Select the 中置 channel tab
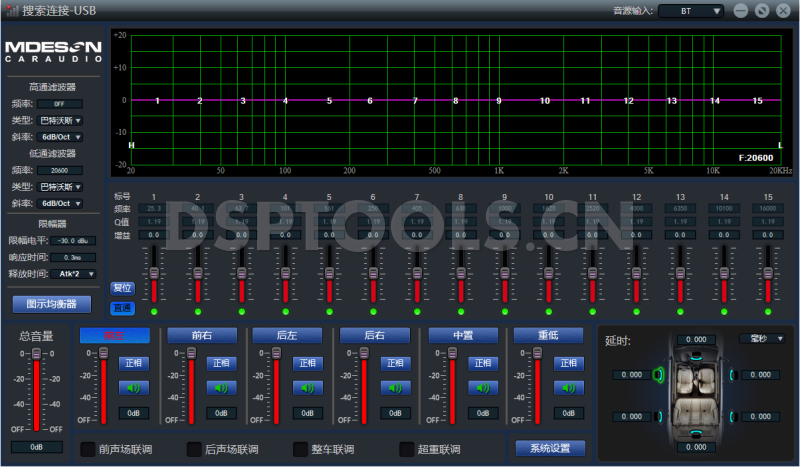This screenshot has height=467, width=800. (x=463, y=335)
